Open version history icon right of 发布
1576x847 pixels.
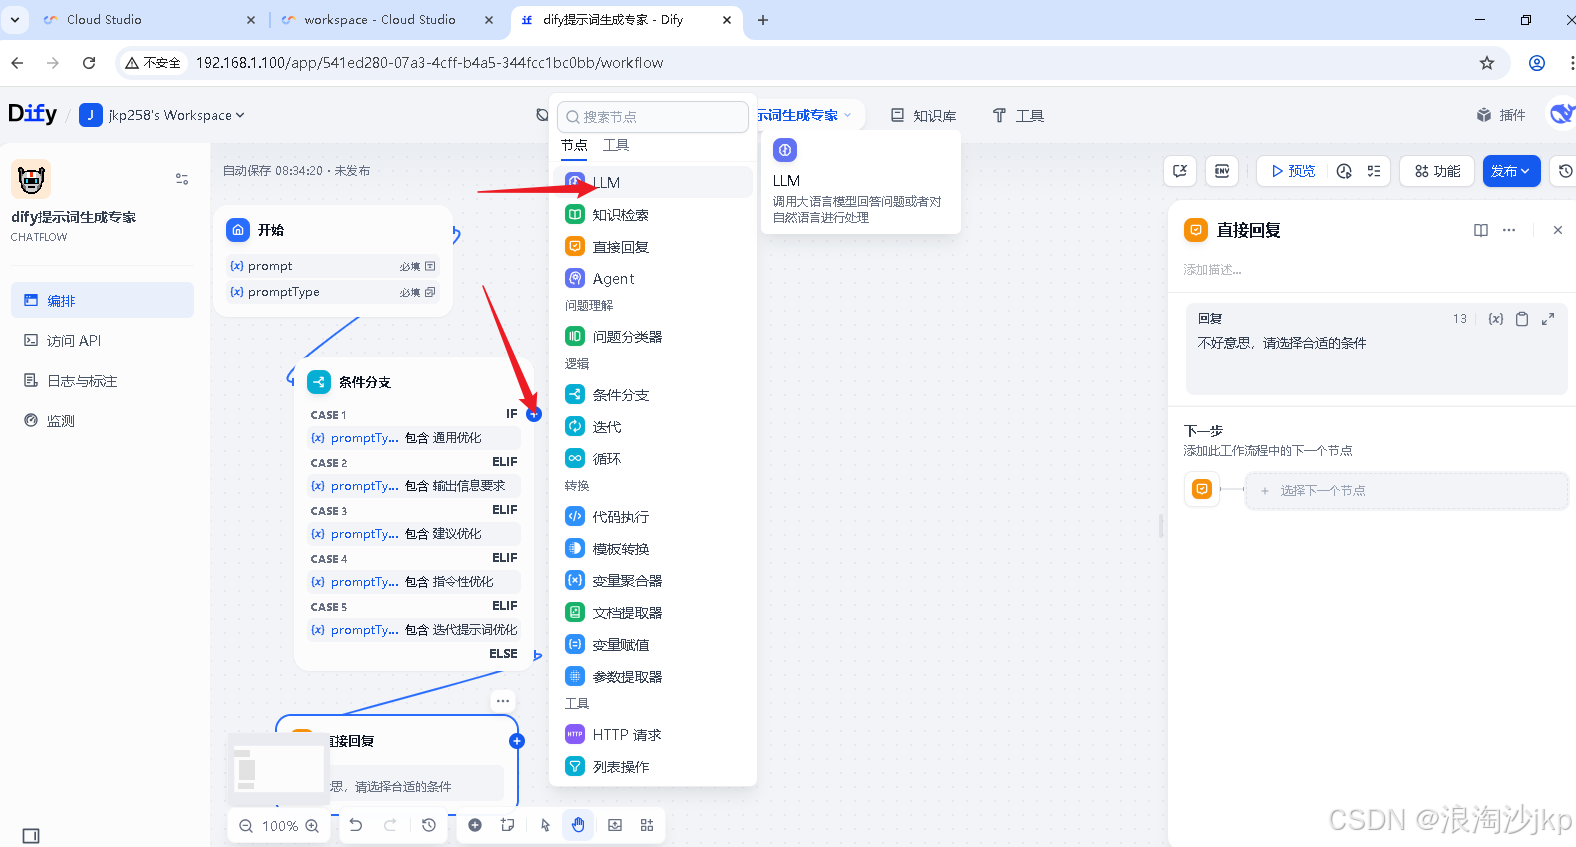[1565, 171]
